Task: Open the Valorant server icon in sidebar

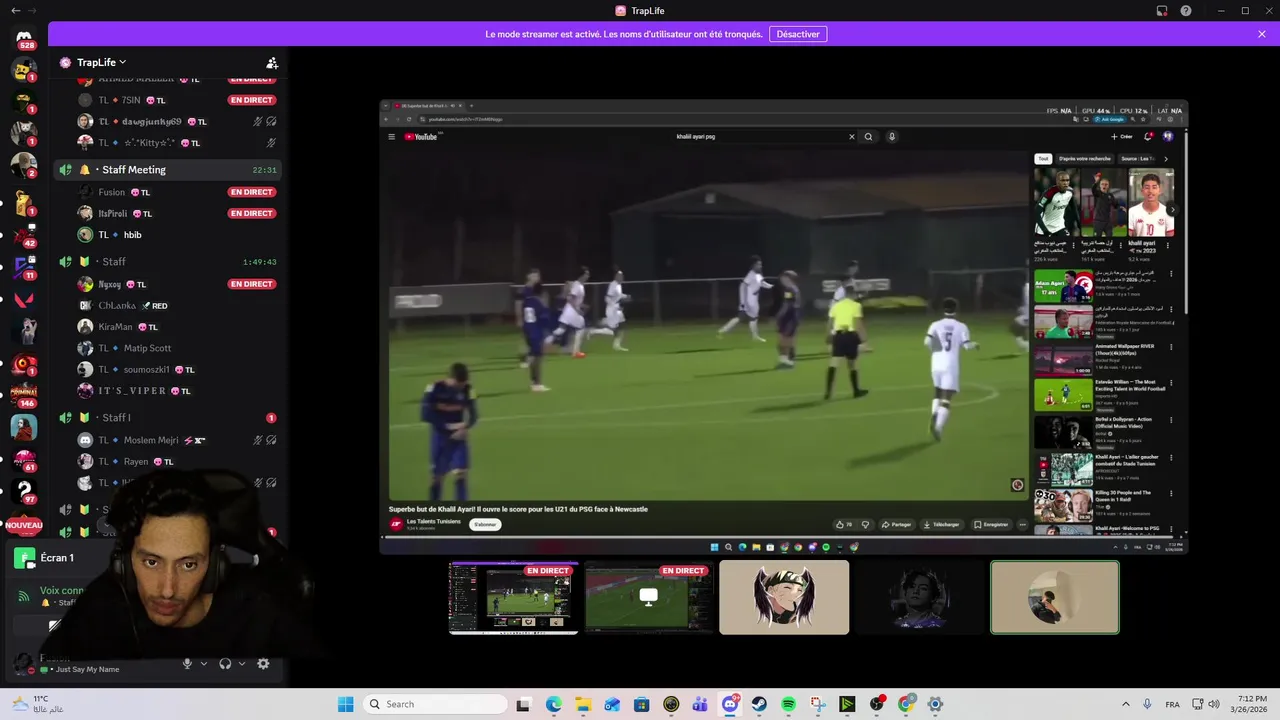Action: [x=24, y=299]
